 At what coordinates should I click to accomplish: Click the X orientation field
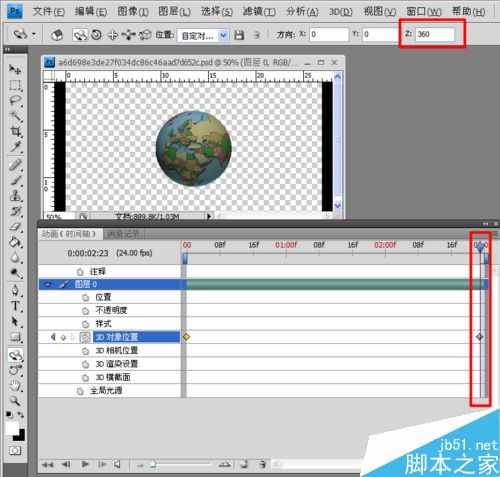329,34
